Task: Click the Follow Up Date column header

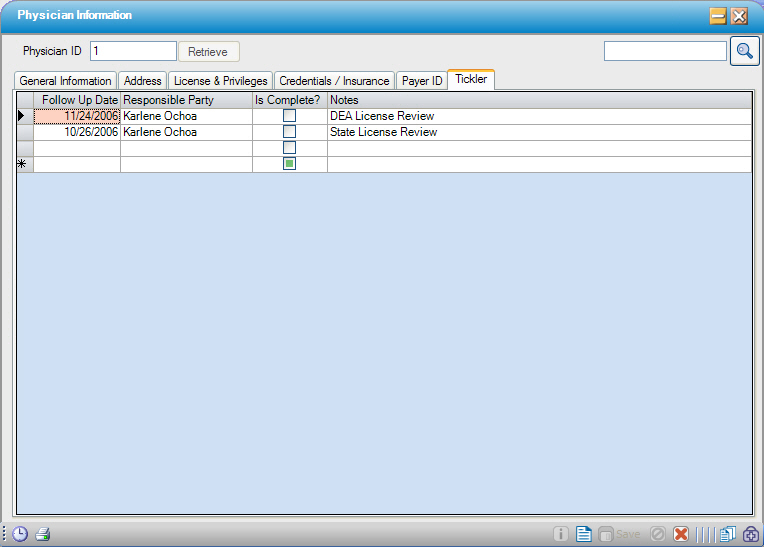Action: pyautogui.click(x=78, y=100)
